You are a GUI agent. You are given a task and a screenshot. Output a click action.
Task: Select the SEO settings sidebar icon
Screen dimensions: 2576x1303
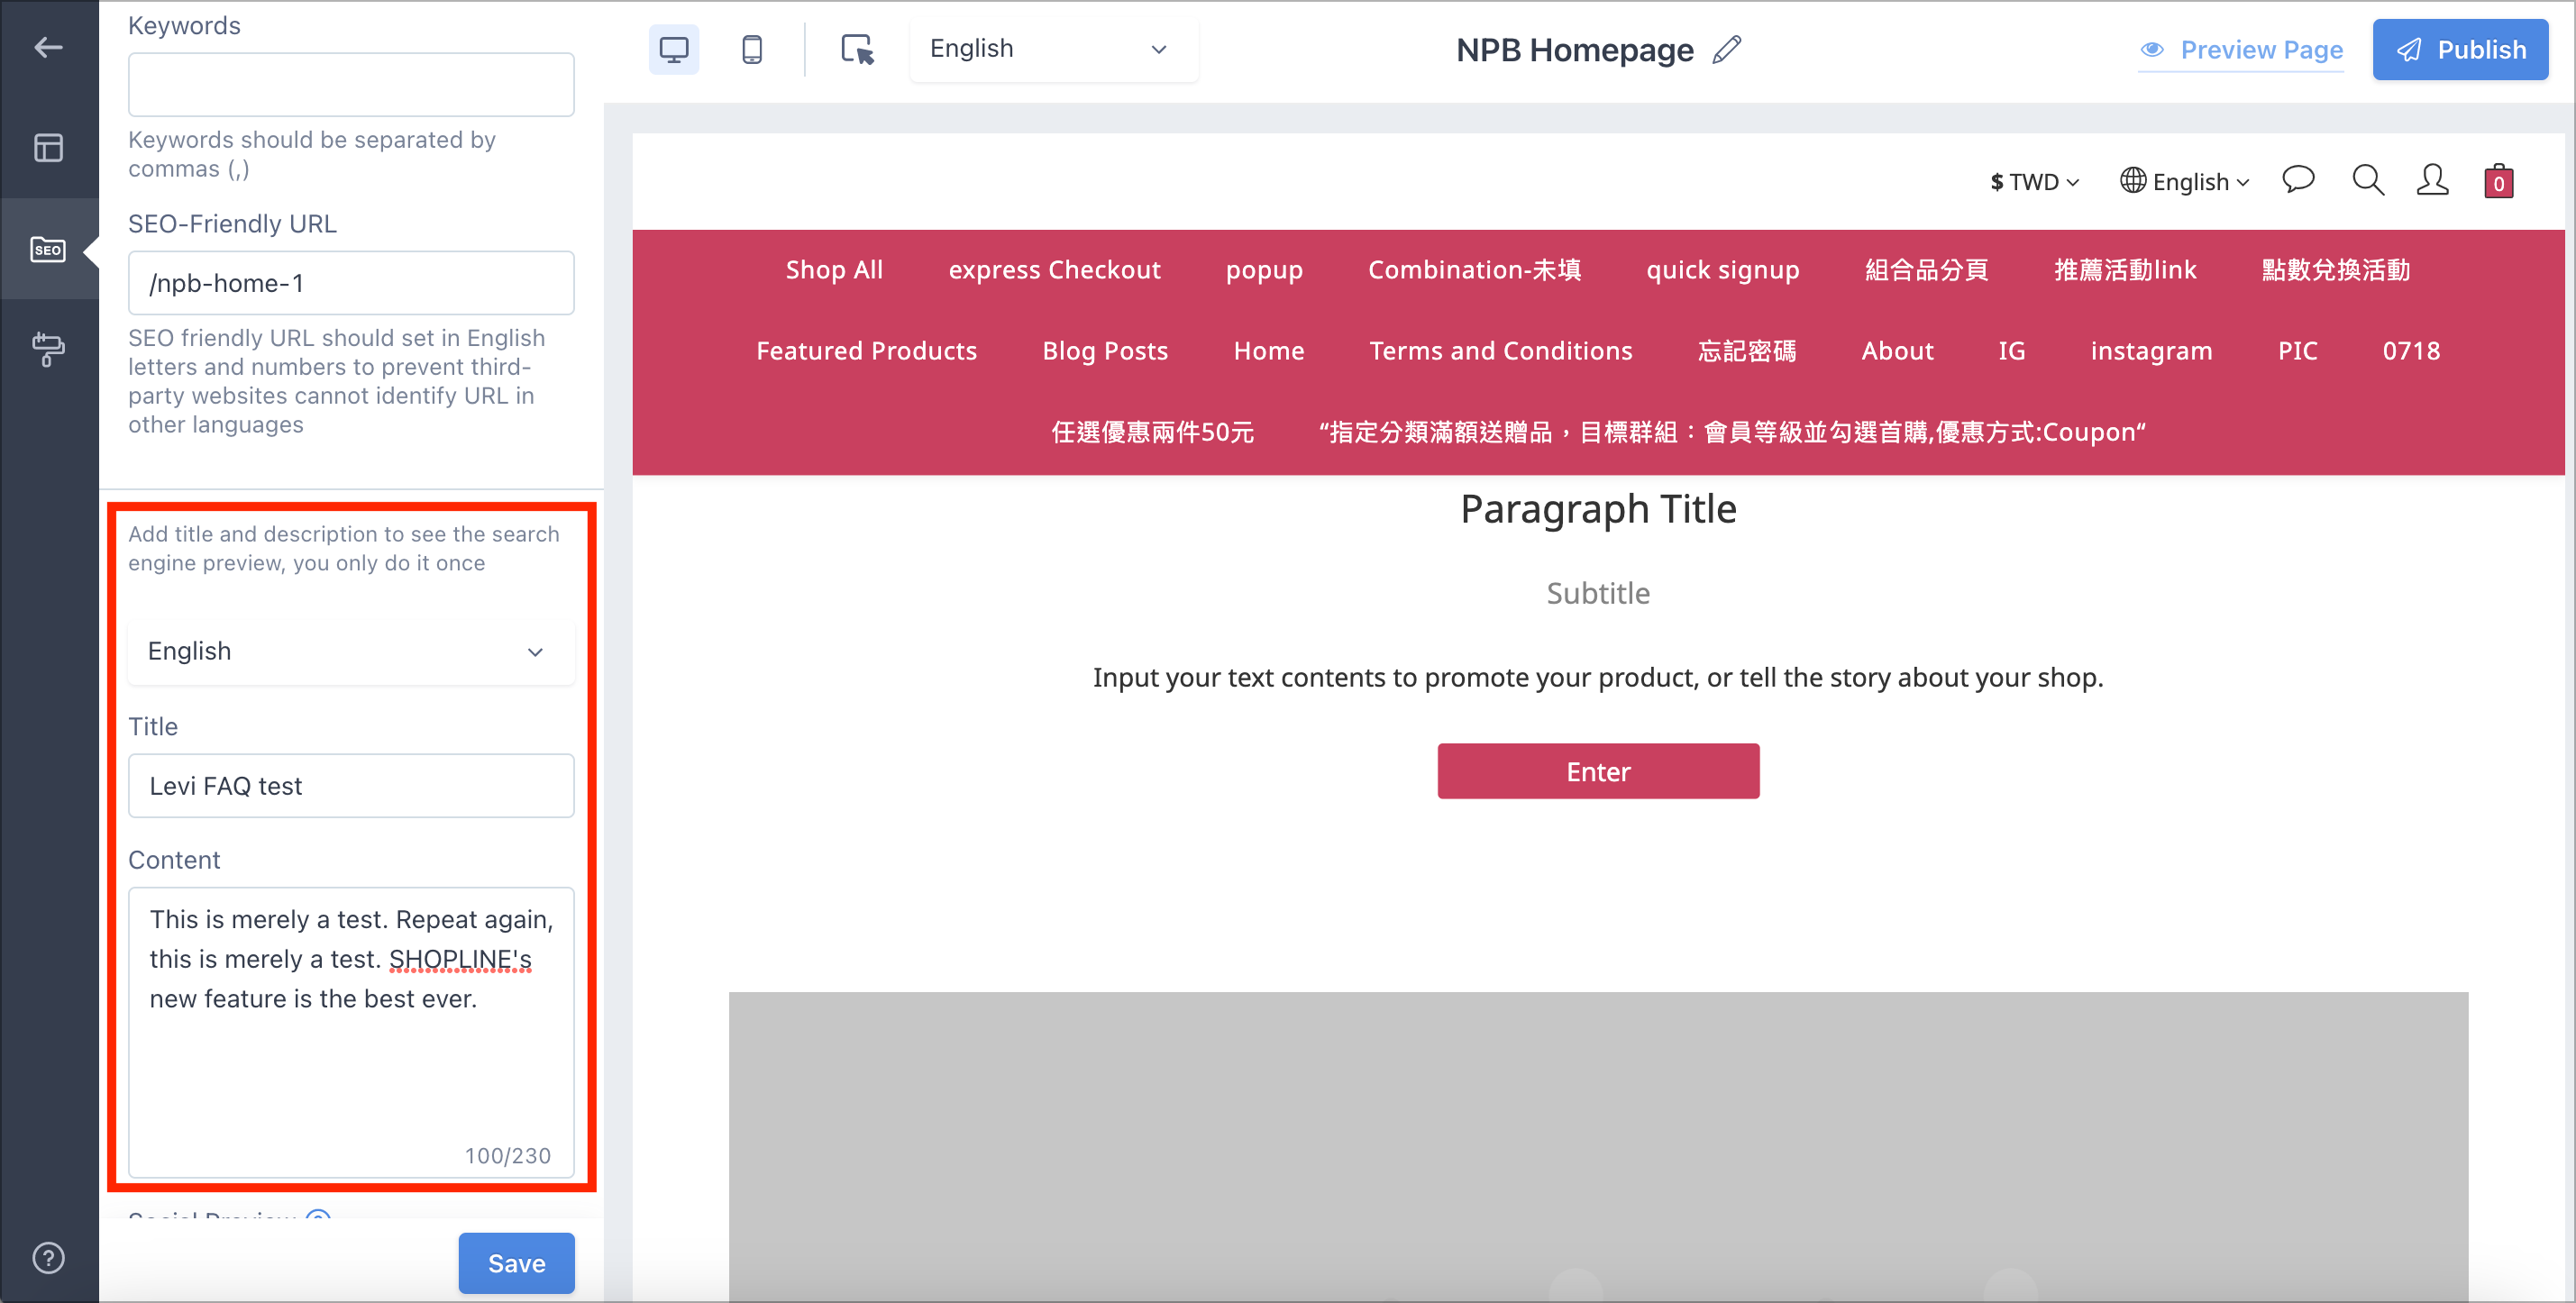tap(48, 249)
